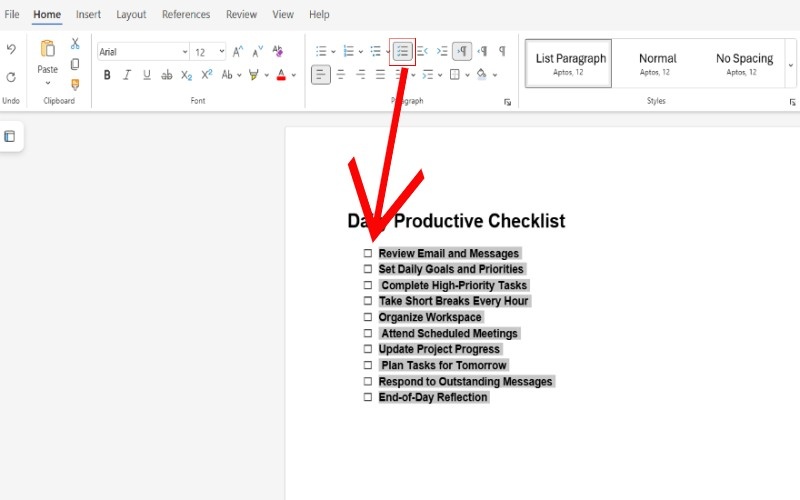Apply the red font color

[x=281, y=75]
